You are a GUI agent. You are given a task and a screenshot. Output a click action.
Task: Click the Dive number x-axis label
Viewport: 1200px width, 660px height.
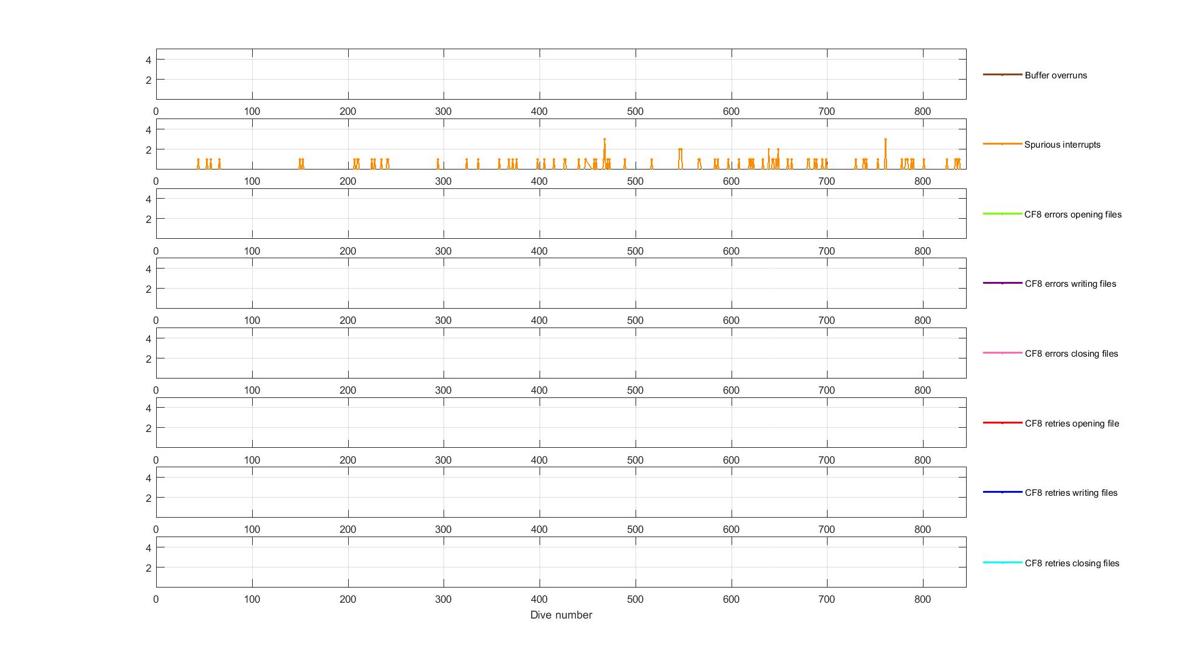coord(561,615)
